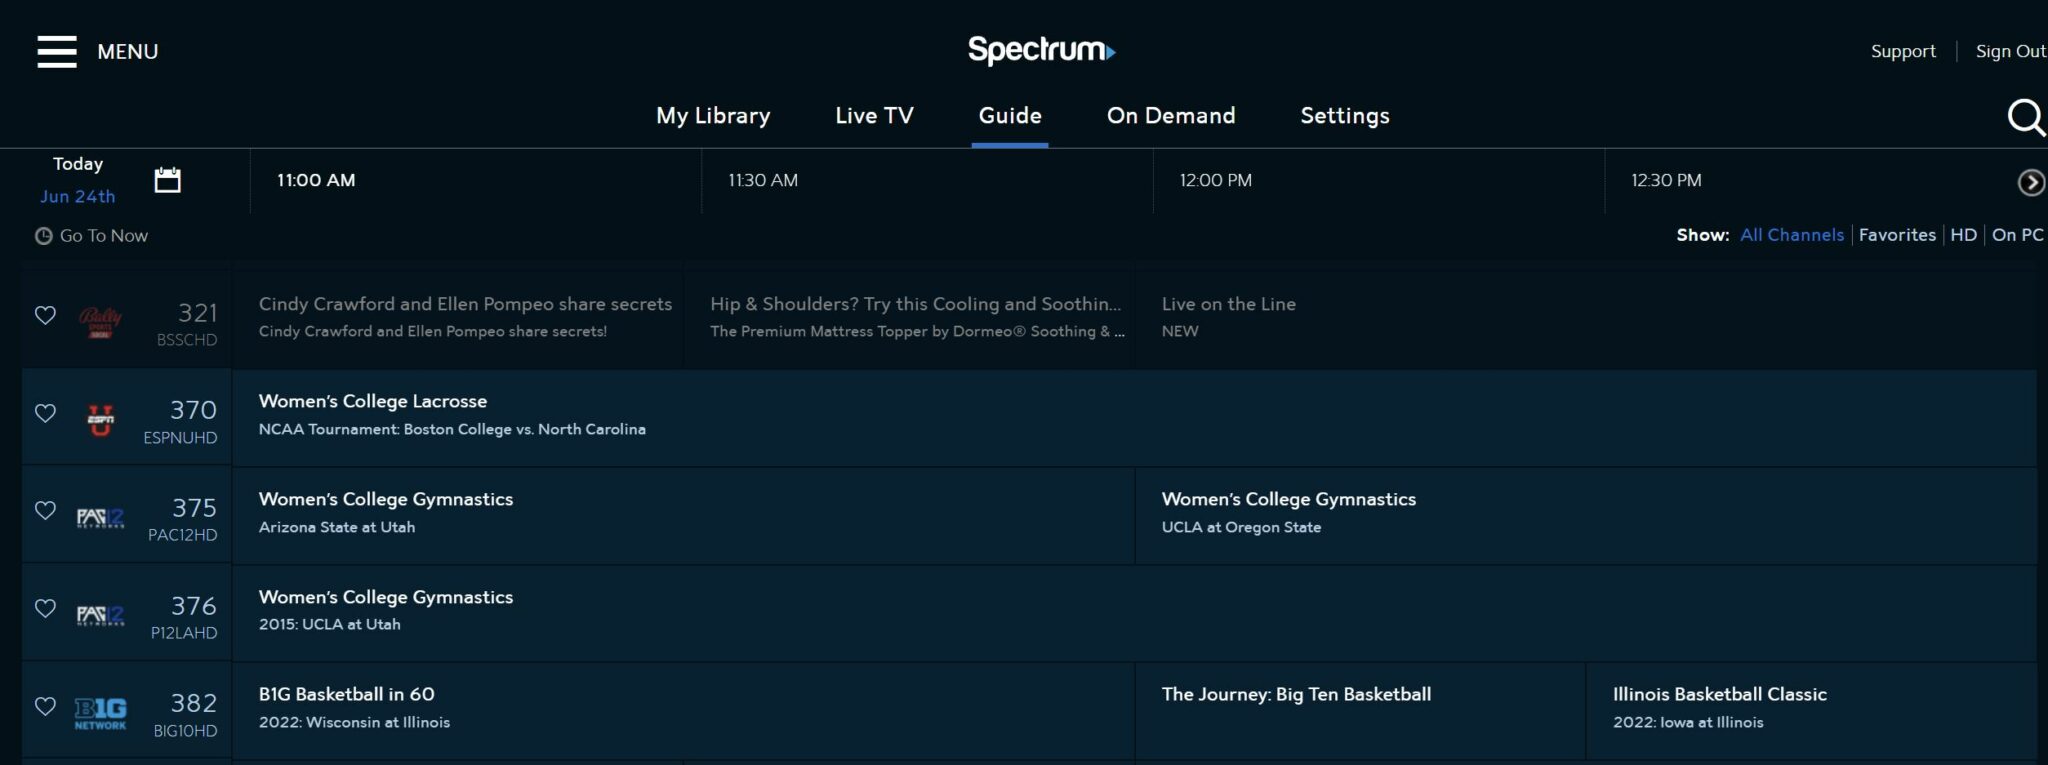Screen dimensions: 2048x765
Task: Select Pac-12 channel 376 logo
Action: click(100, 615)
